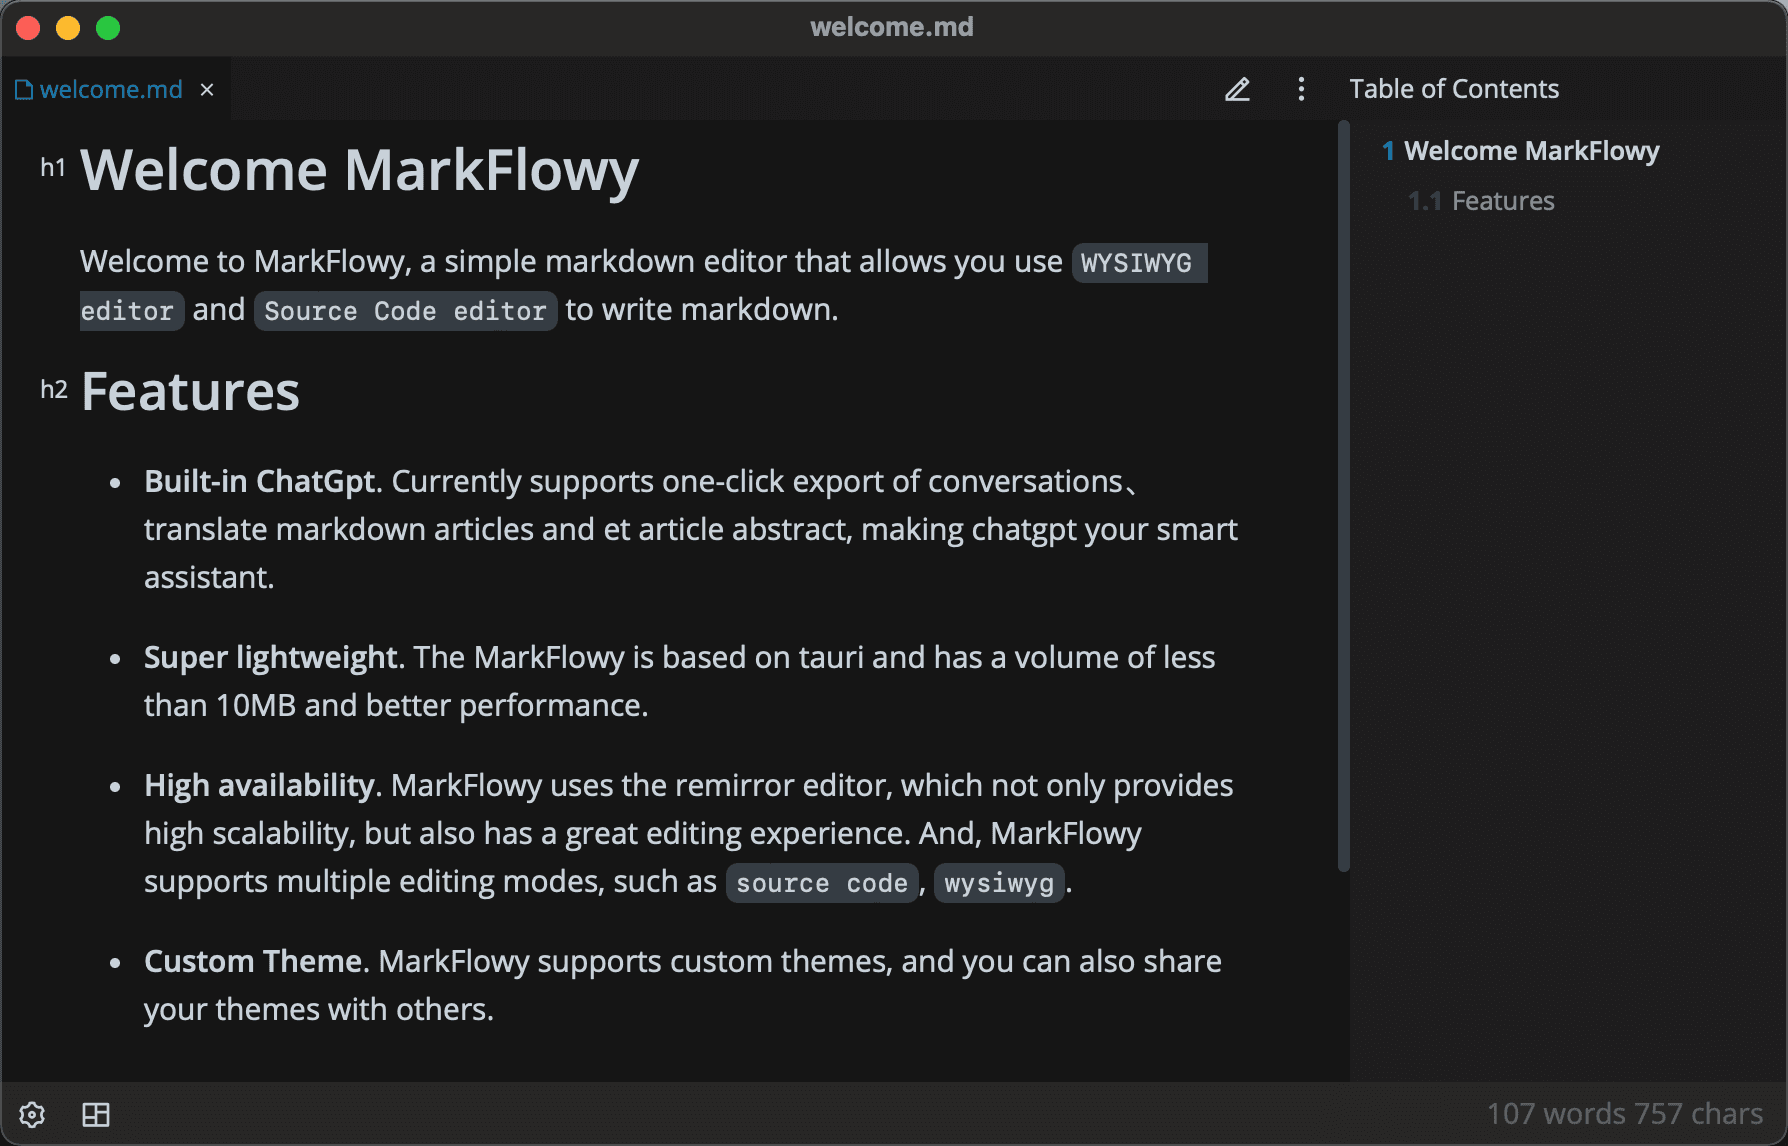This screenshot has height=1146, width=1788.
Task: Click the Table of Contents header
Action: (1454, 89)
